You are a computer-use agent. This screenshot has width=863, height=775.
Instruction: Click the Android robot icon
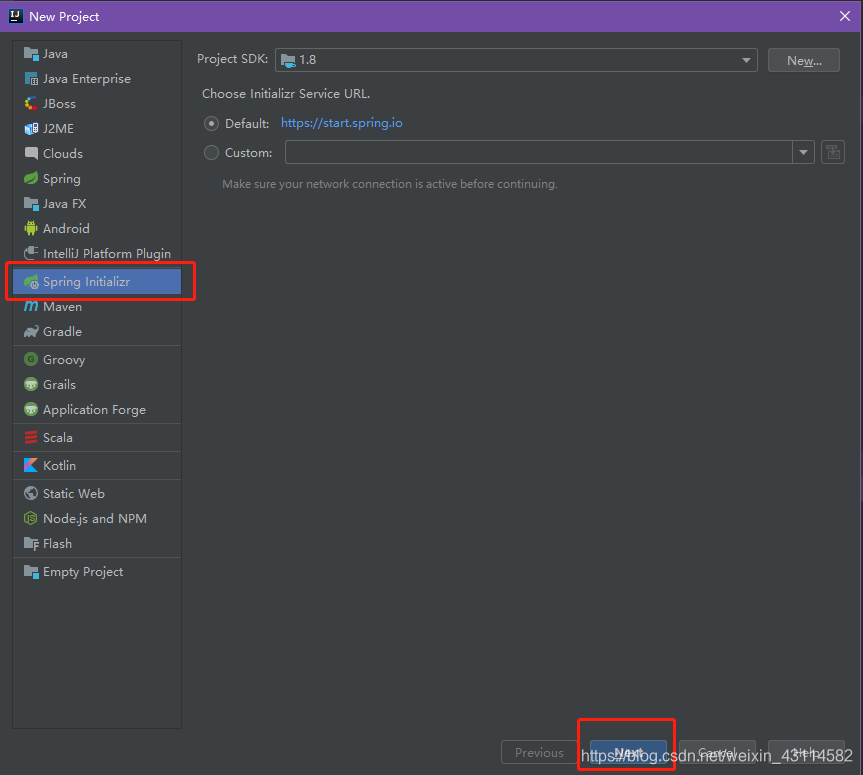31,228
